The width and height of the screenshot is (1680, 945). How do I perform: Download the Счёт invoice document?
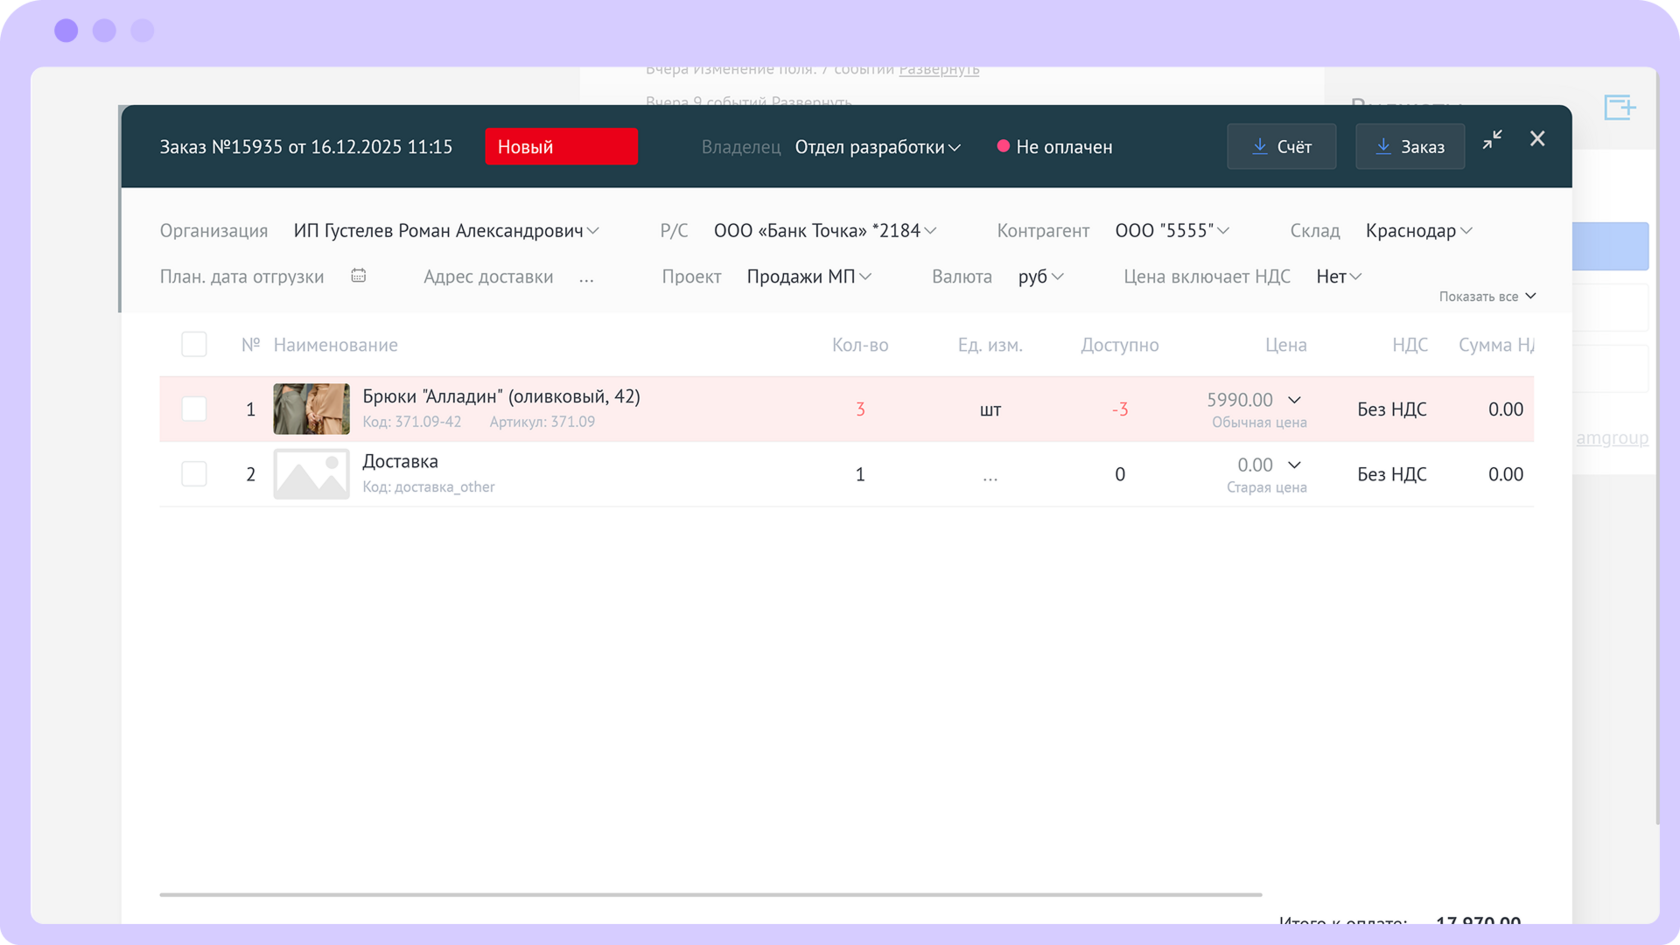(1281, 146)
